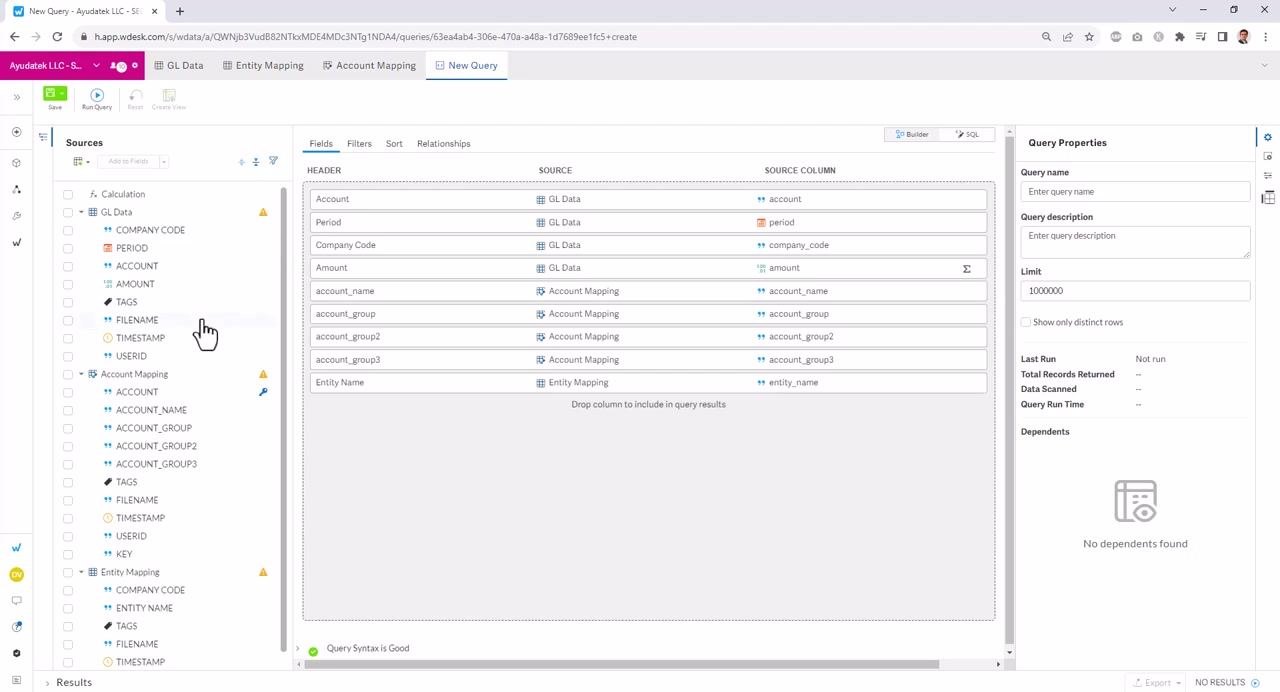1280x692 pixels.
Task: Open the table layout icon in right rail
Action: click(1268, 197)
